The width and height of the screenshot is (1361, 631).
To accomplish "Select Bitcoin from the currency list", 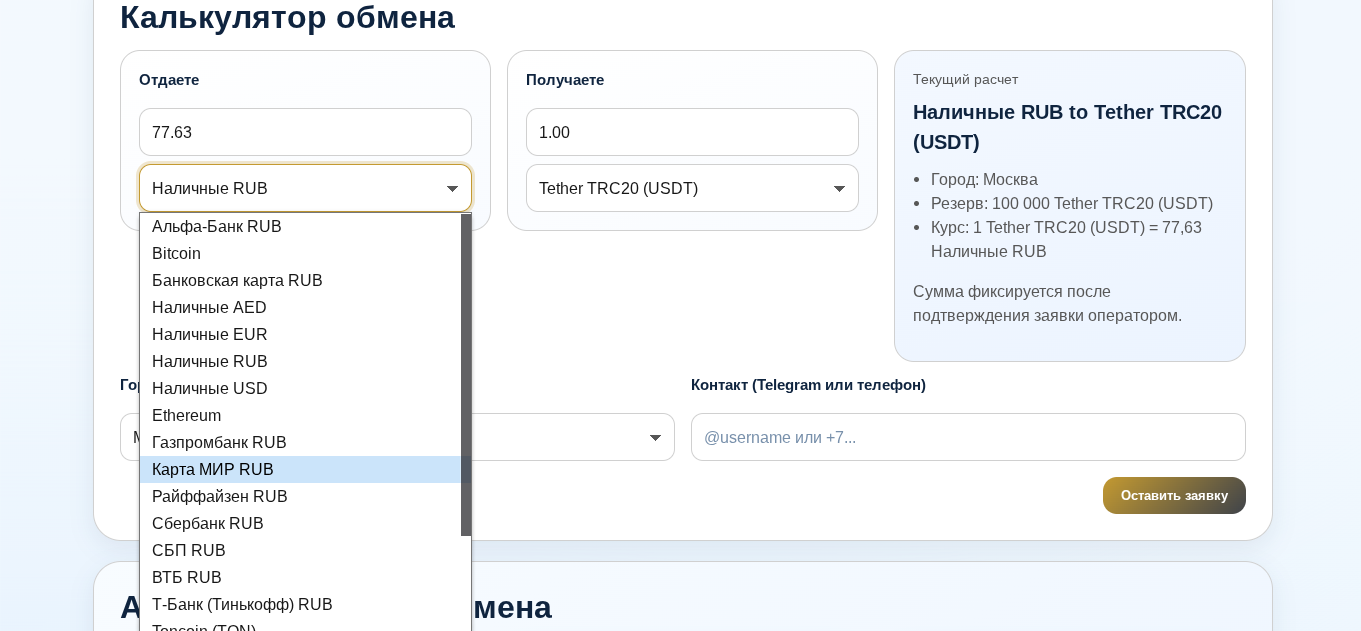I will point(176,254).
